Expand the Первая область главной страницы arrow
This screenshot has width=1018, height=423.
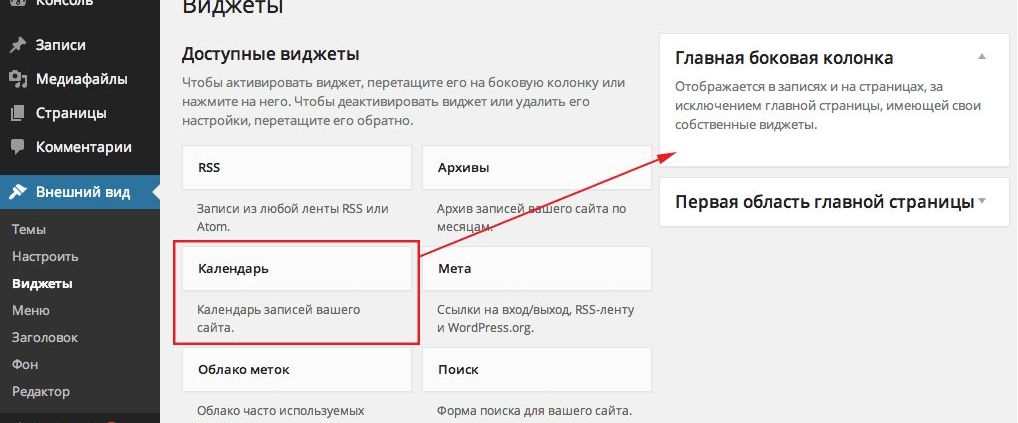982,201
